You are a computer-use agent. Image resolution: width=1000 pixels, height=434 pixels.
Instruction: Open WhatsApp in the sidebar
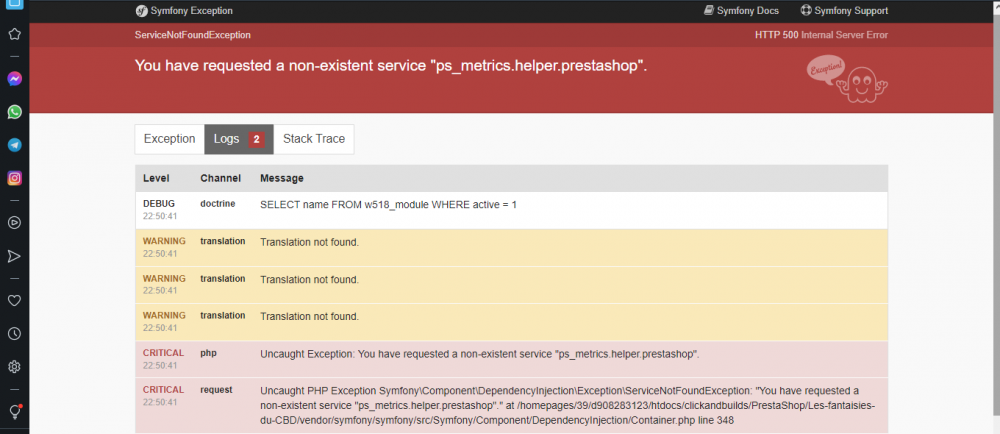(x=15, y=112)
